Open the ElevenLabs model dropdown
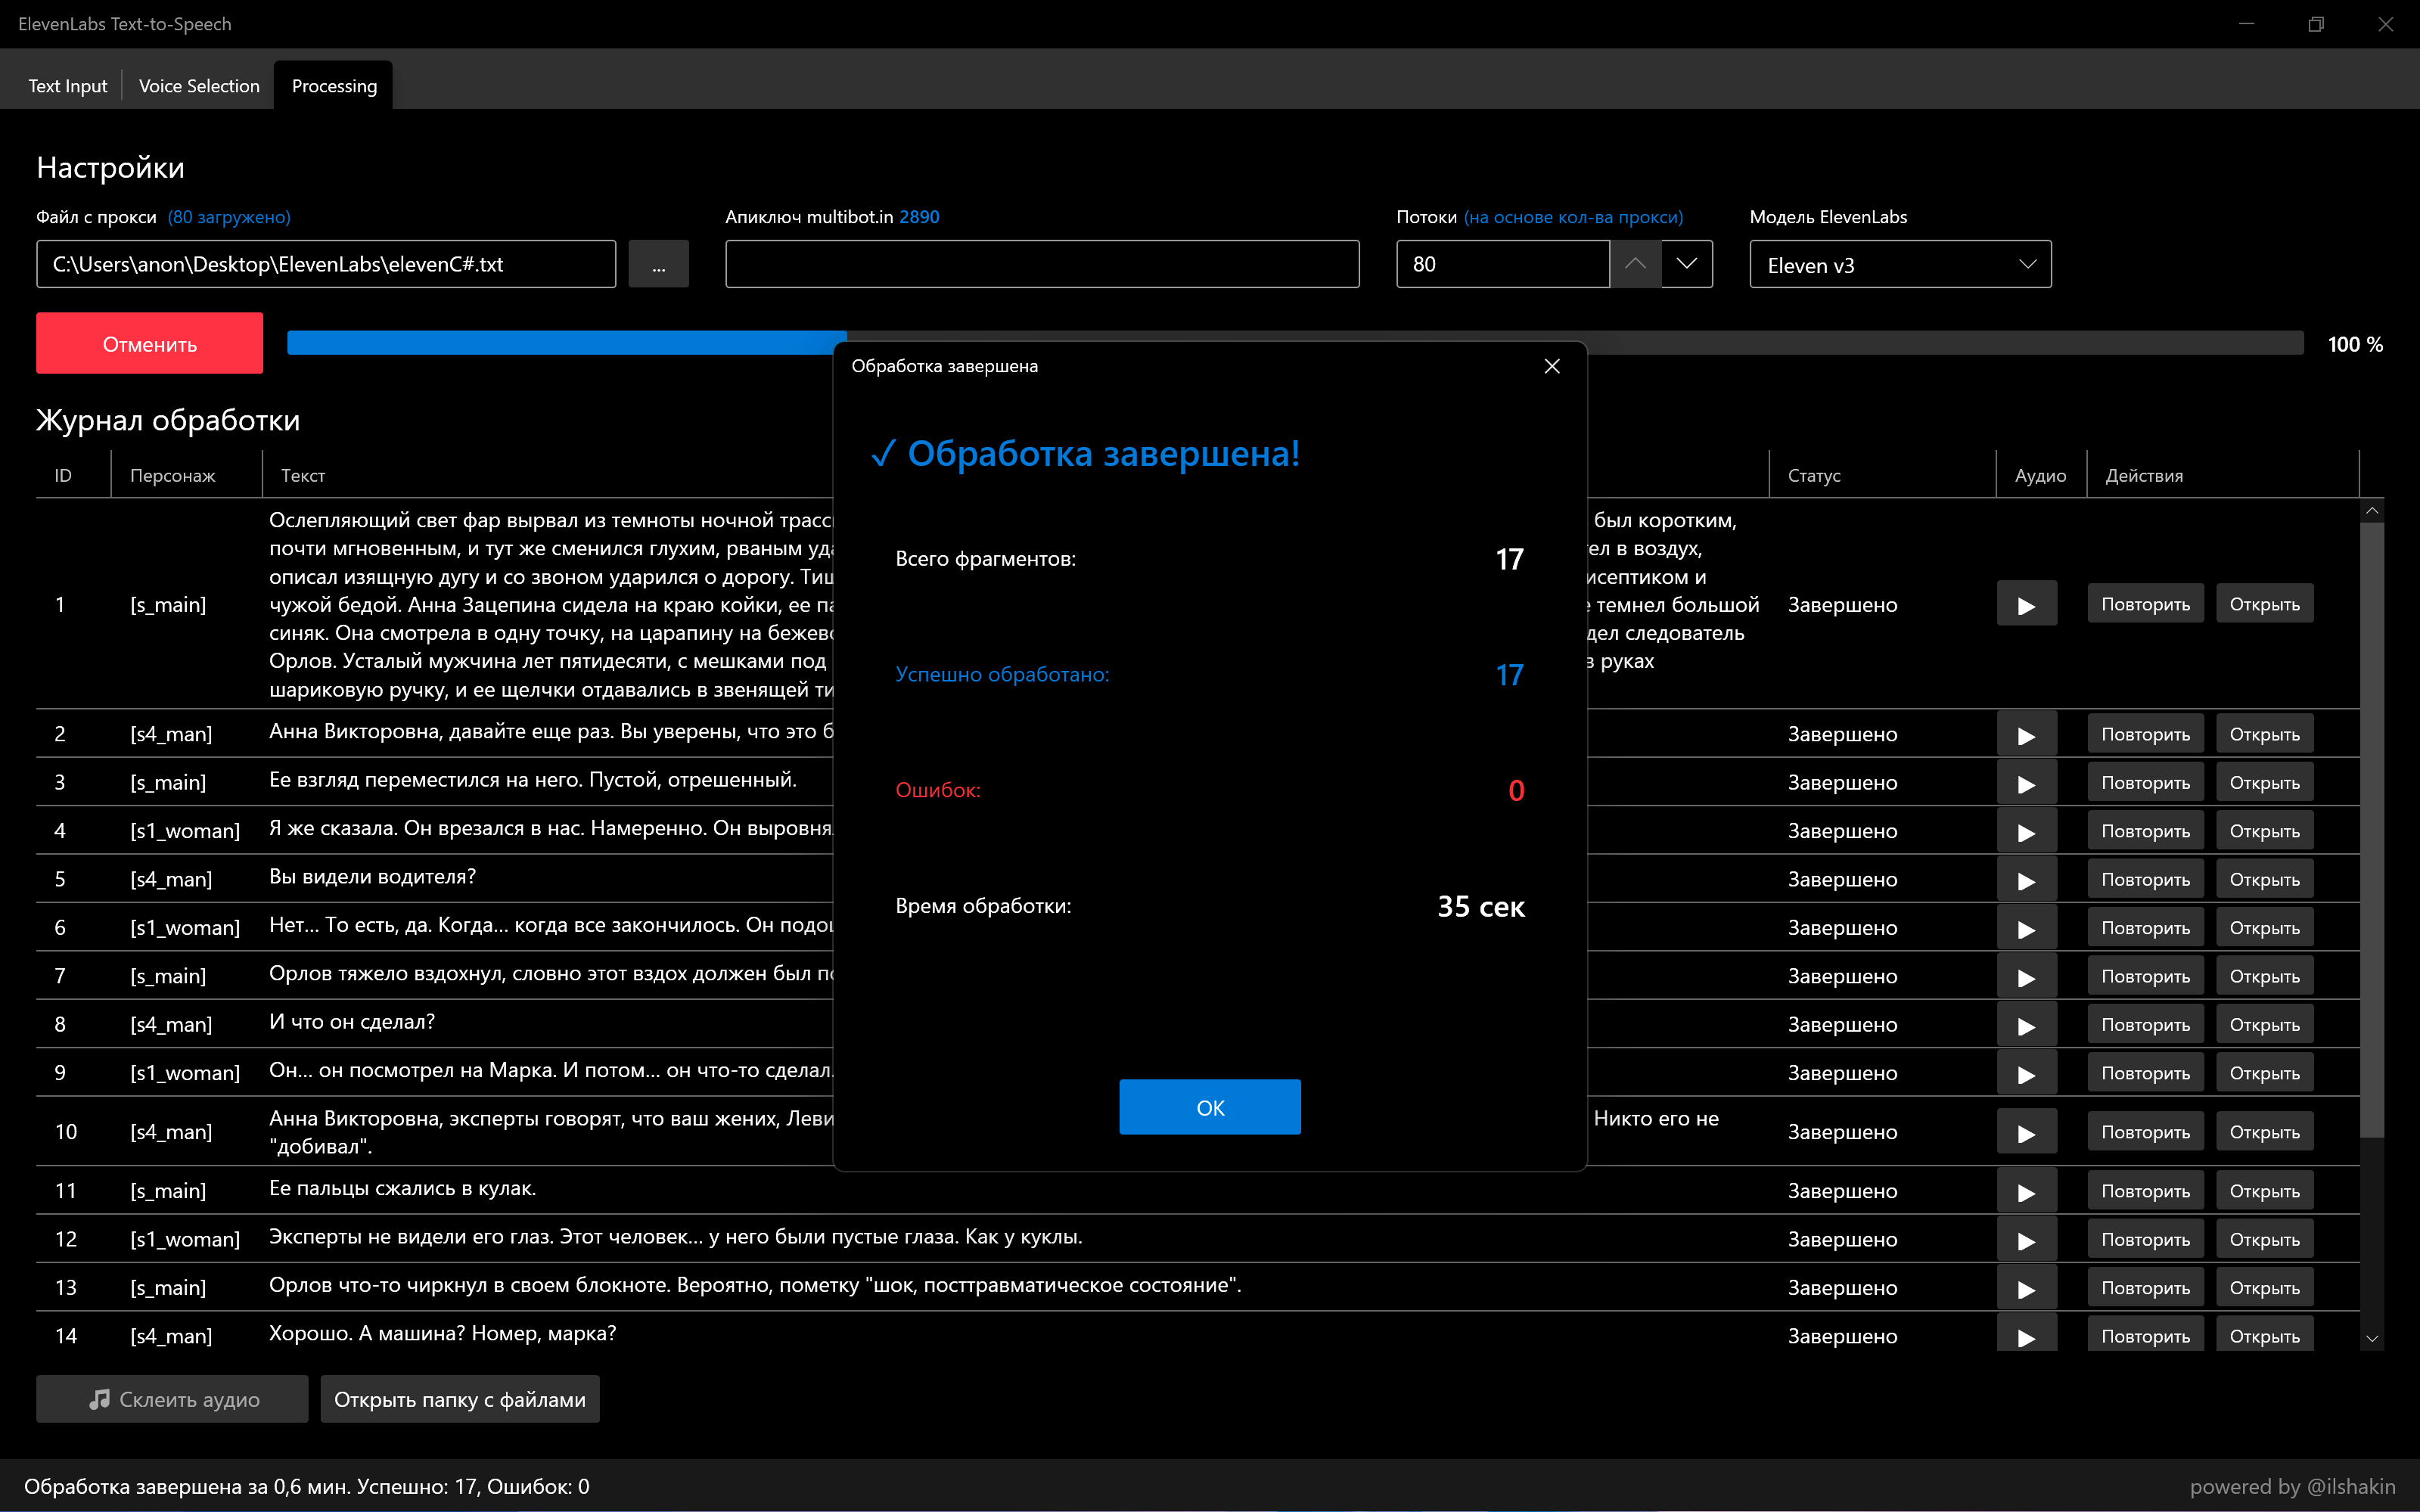 [1899, 265]
